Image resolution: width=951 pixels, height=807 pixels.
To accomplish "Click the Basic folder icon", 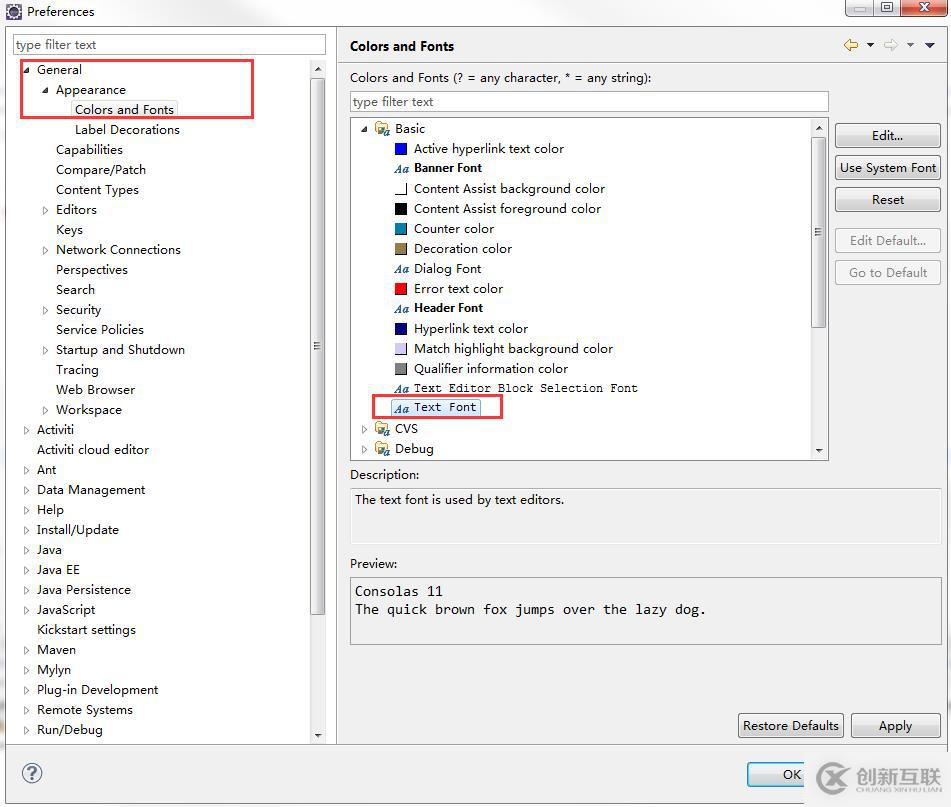I will click(382, 129).
